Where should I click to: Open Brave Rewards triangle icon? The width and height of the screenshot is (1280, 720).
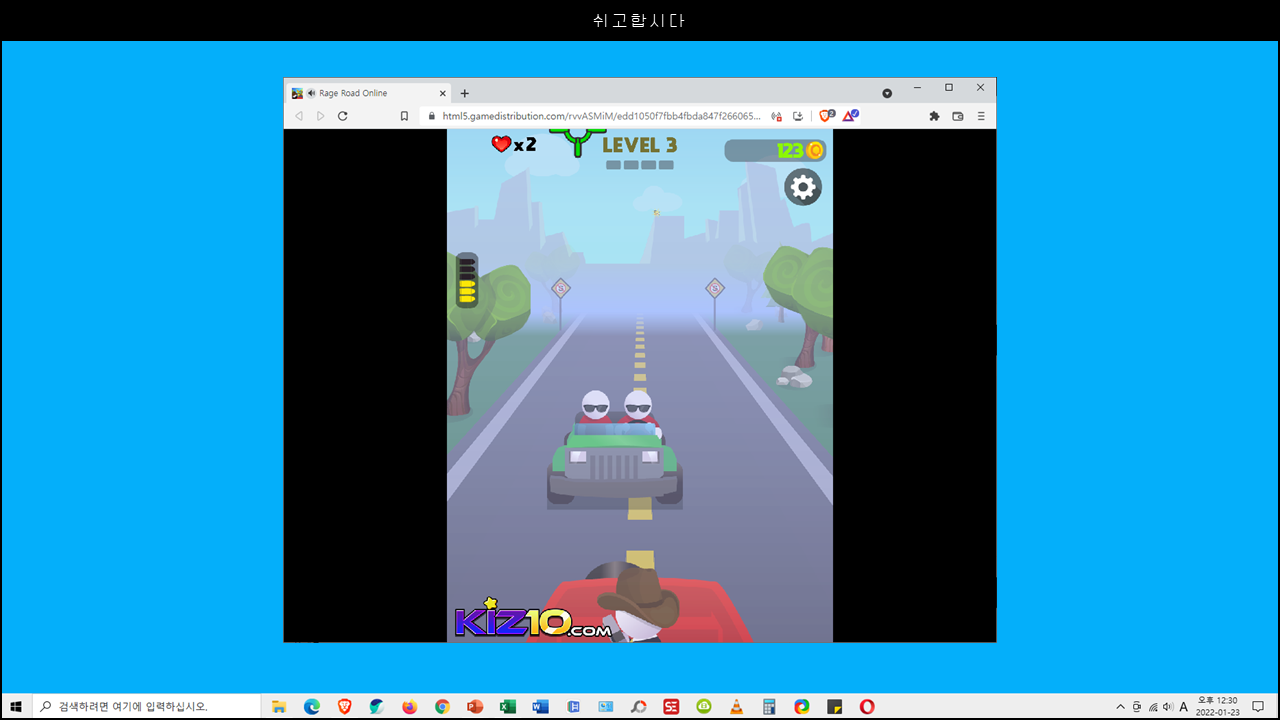pyautogui.click(x=849, y=116)
